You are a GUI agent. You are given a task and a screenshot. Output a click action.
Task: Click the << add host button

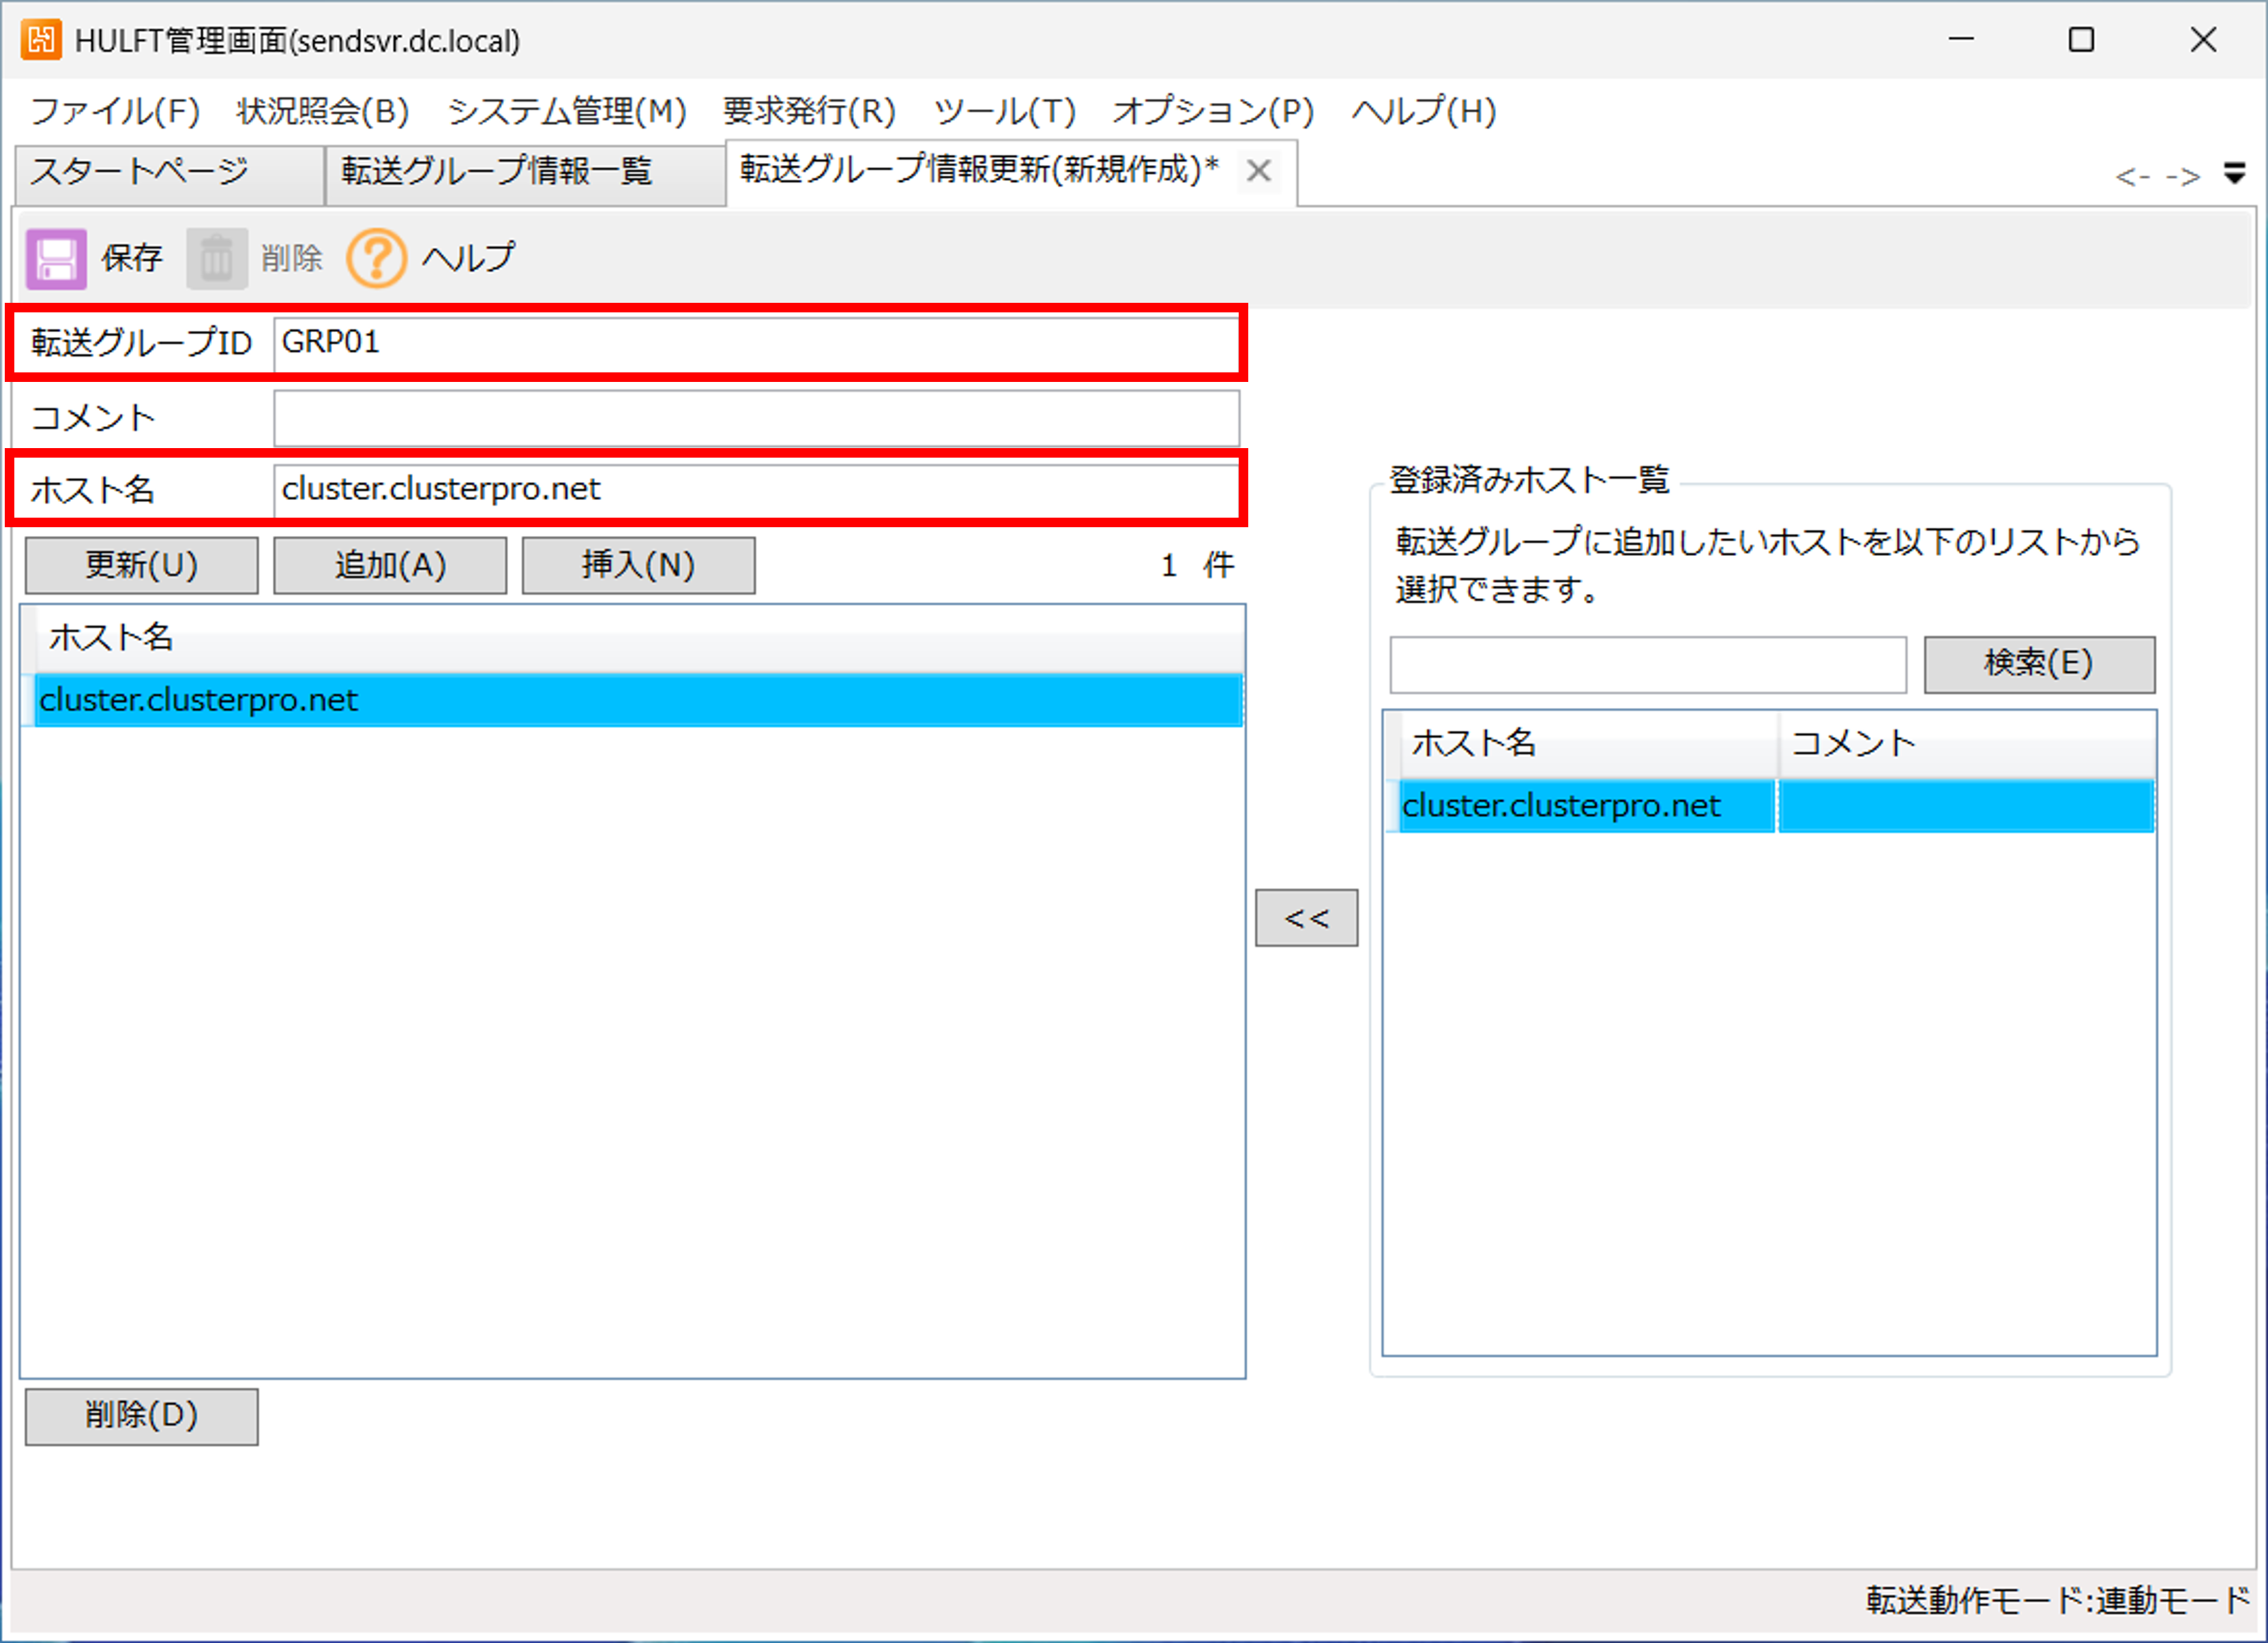pos(1306,917)
